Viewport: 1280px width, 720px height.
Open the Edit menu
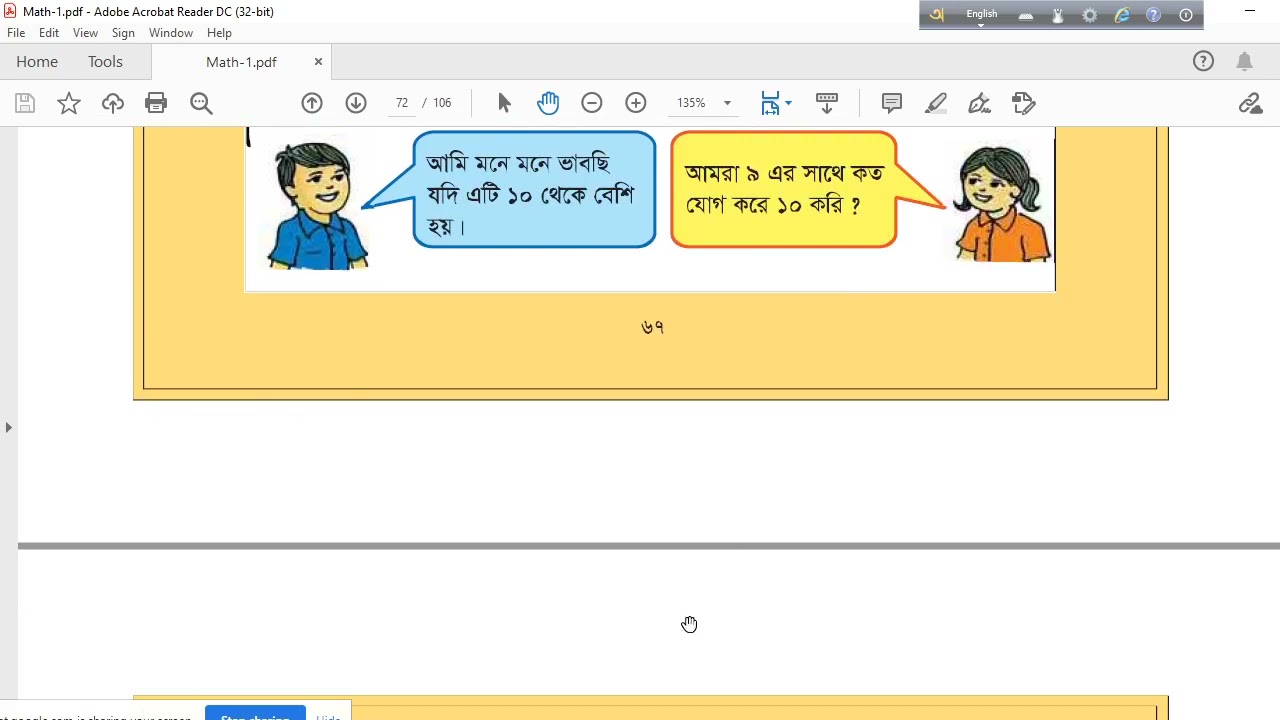[49, 33]
